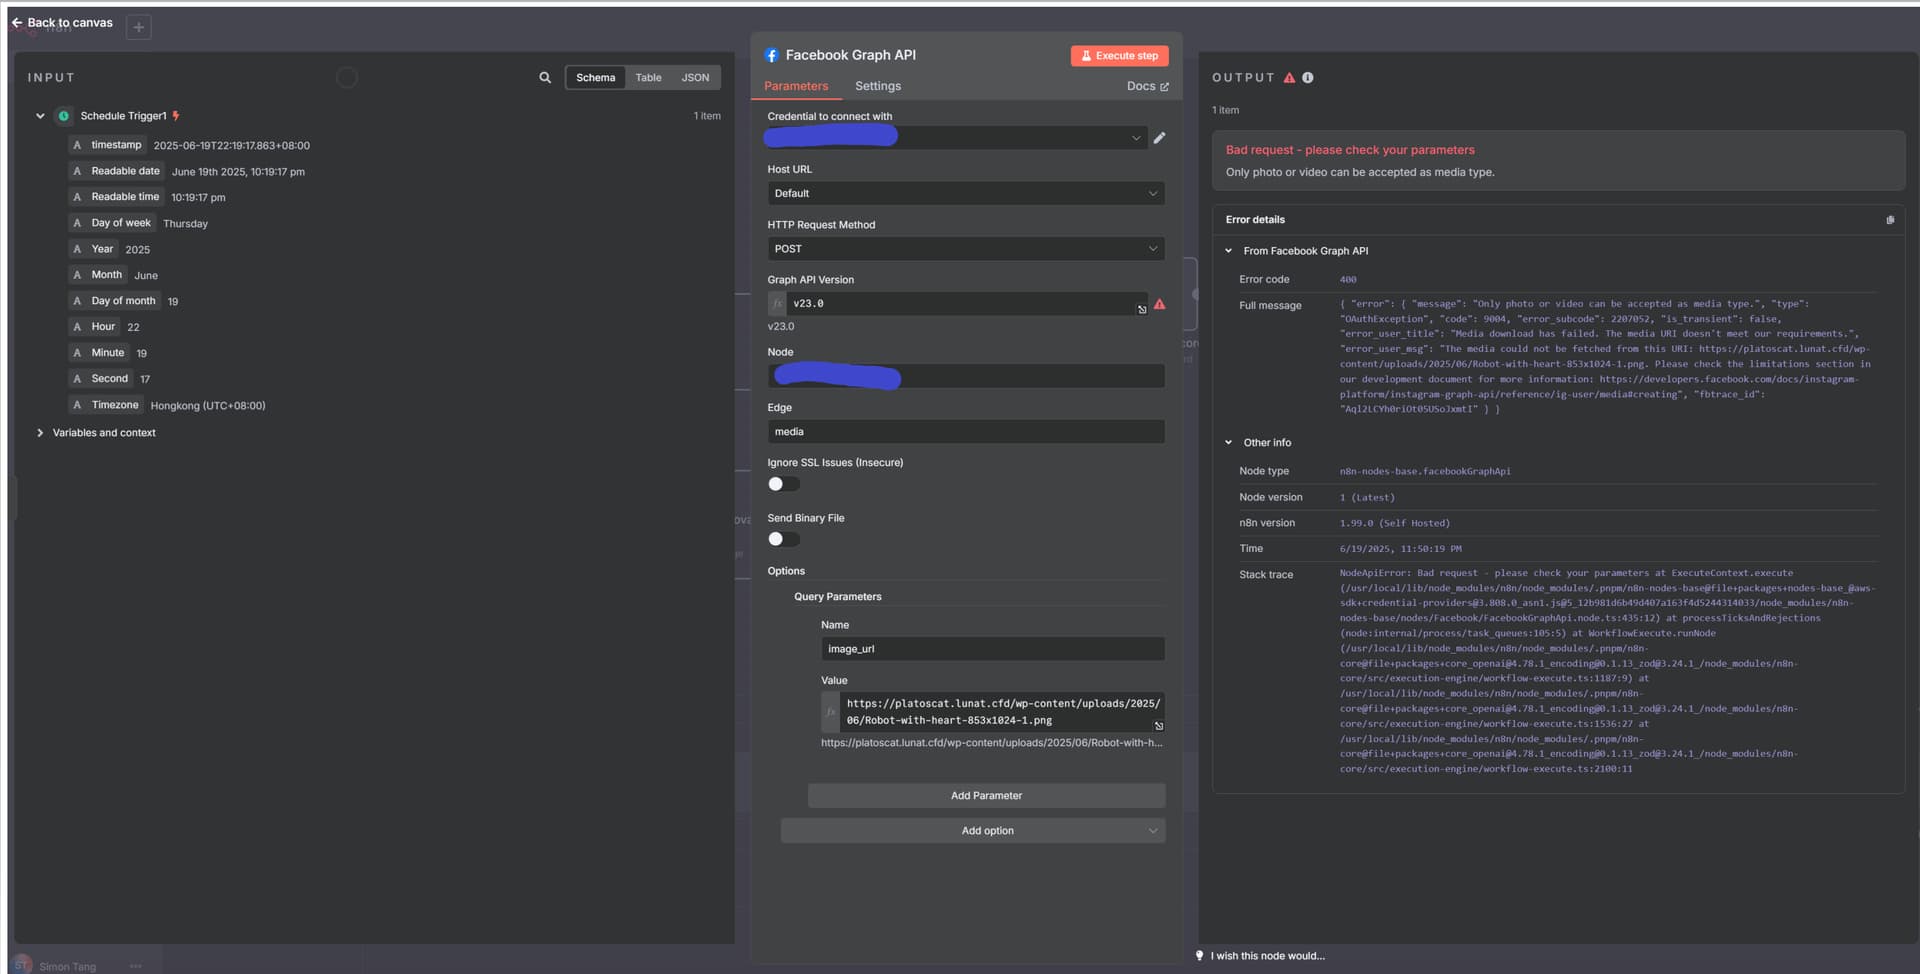Select the Month field pill
This screenshot has height=974, width=1920.
[97, 275]
